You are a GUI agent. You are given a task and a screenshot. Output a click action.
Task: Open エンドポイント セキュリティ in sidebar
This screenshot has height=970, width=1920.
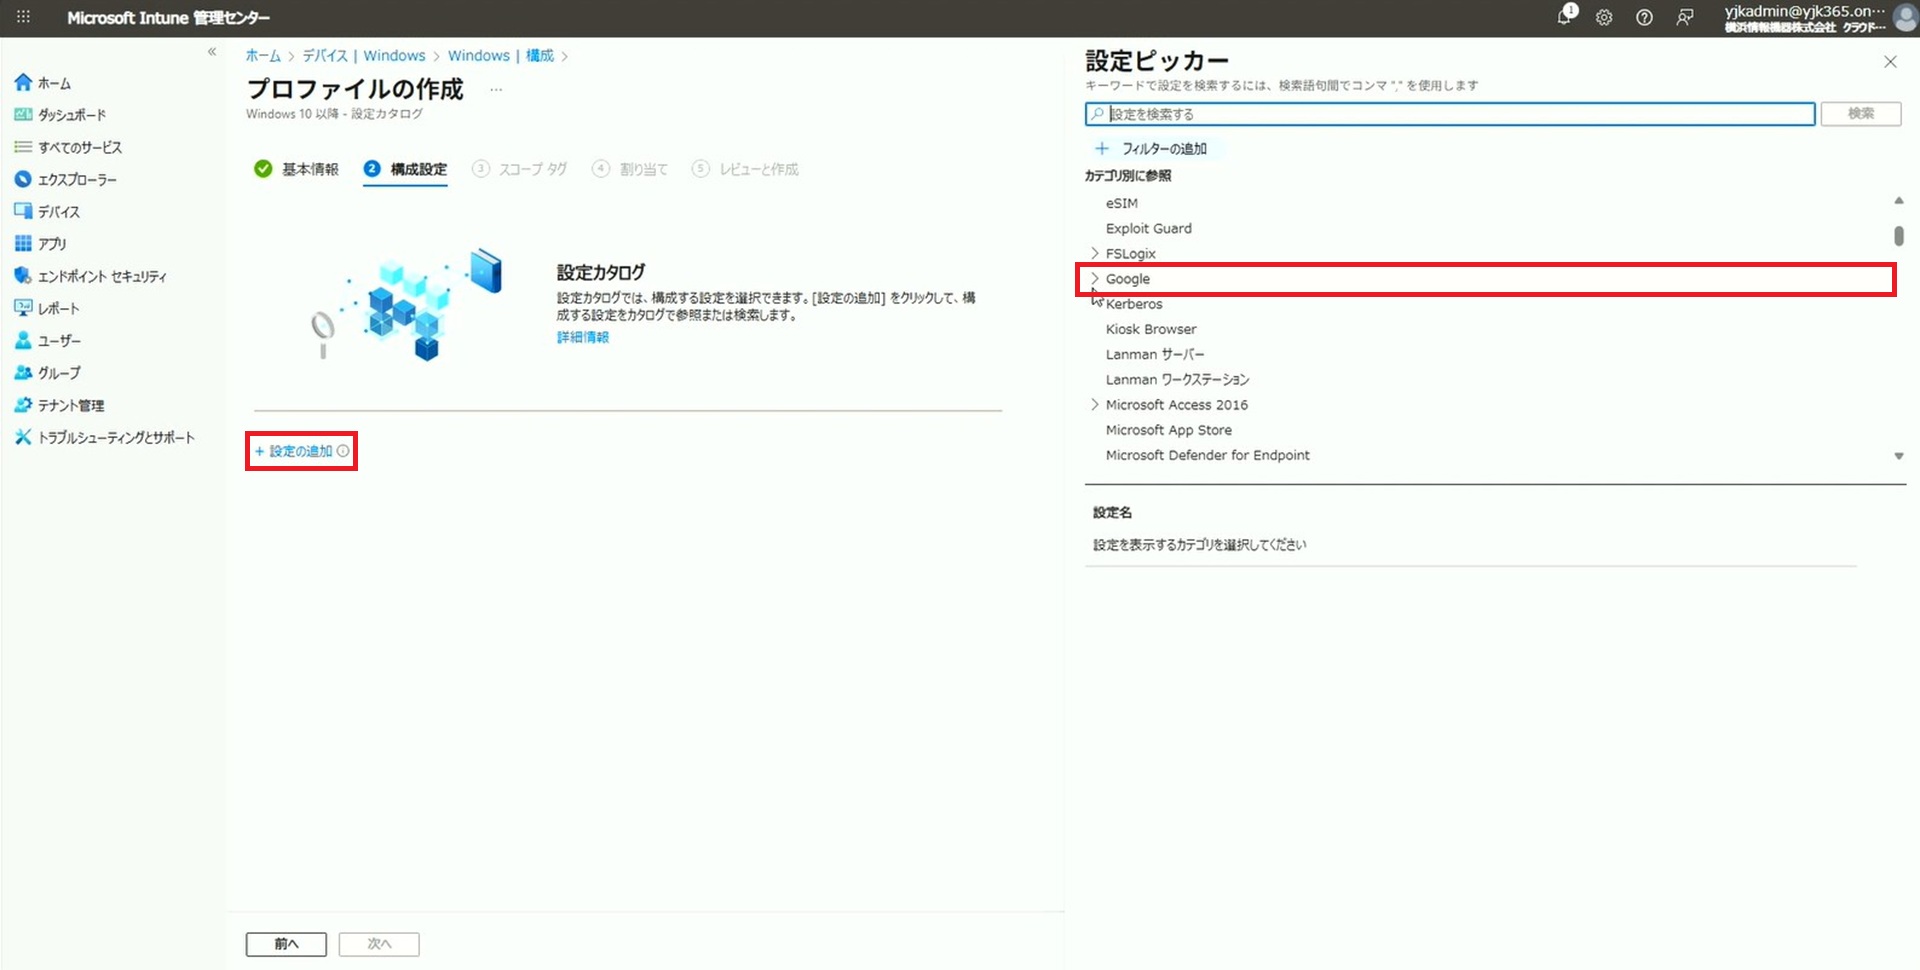(102, 276)
